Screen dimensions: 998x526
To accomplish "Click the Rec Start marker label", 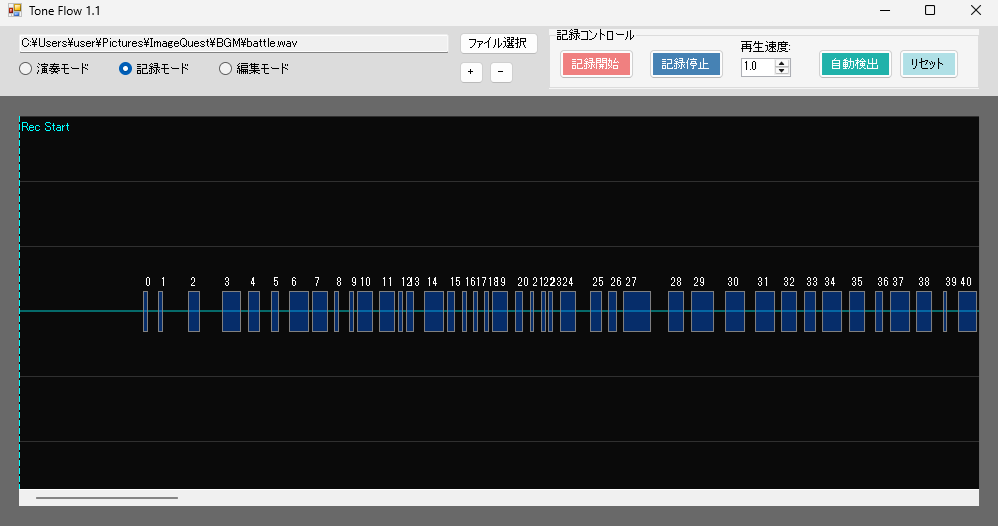I will click(x=45, y=127).
